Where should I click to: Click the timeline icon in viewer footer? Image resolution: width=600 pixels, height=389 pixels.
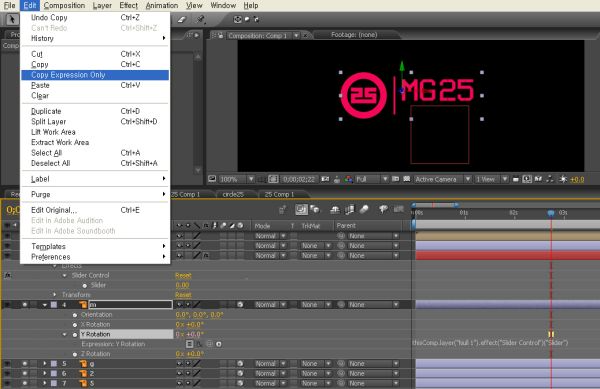tap(538, 179)
